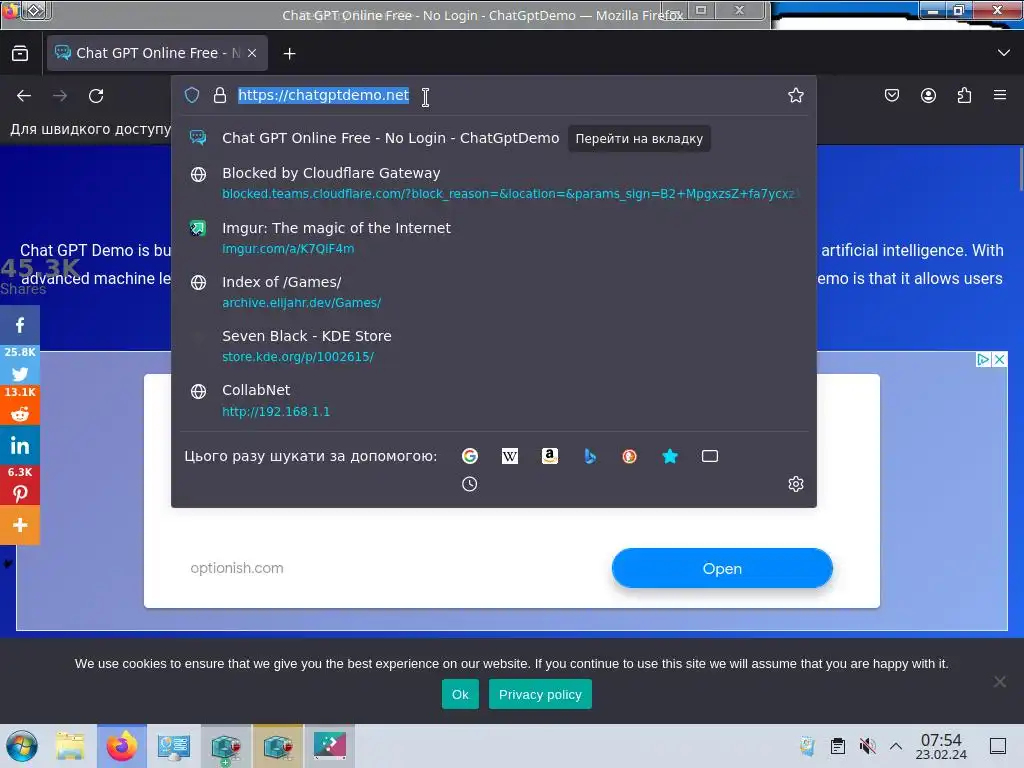Screen dimensions: 1024x768
Task: Expand more share options plus button
Action: point(20,525)
